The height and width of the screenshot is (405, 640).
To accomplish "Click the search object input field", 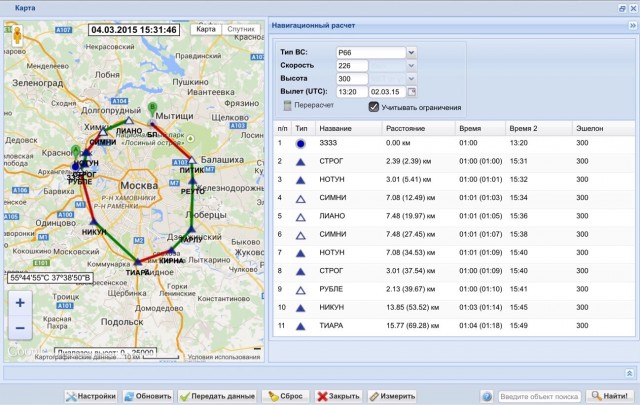I will coord(539,396).
